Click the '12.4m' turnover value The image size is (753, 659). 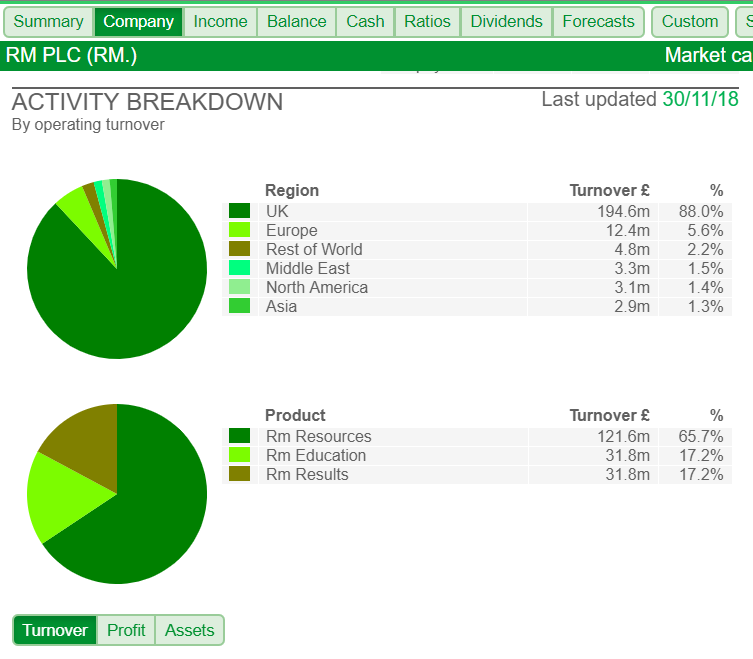(x=628, y=231)
